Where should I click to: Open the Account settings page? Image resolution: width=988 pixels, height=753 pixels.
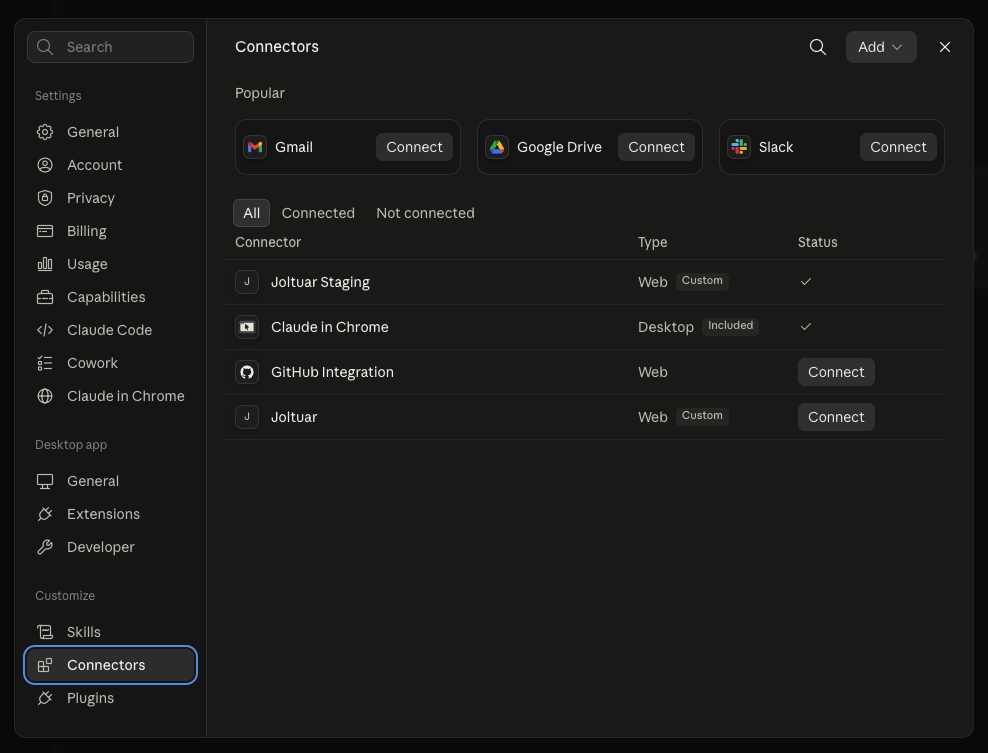(110, 165)
